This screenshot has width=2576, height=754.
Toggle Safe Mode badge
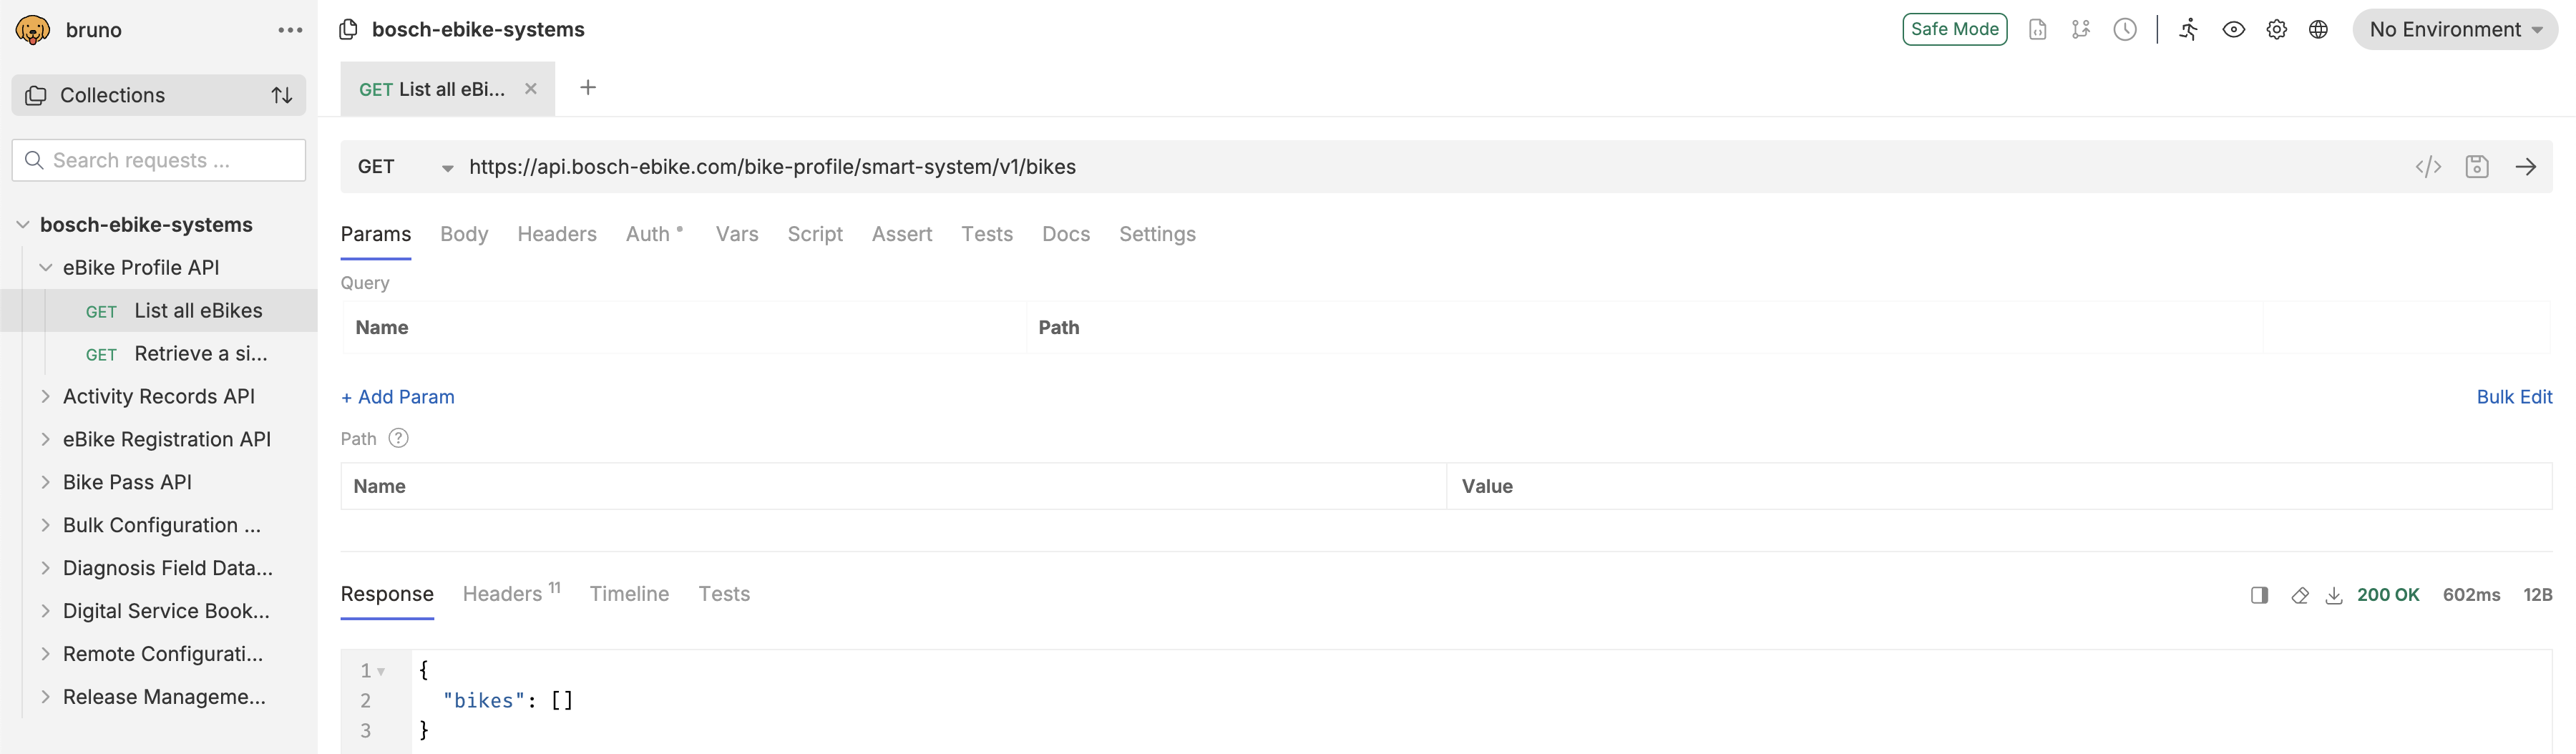click(x=1954, y=29)
